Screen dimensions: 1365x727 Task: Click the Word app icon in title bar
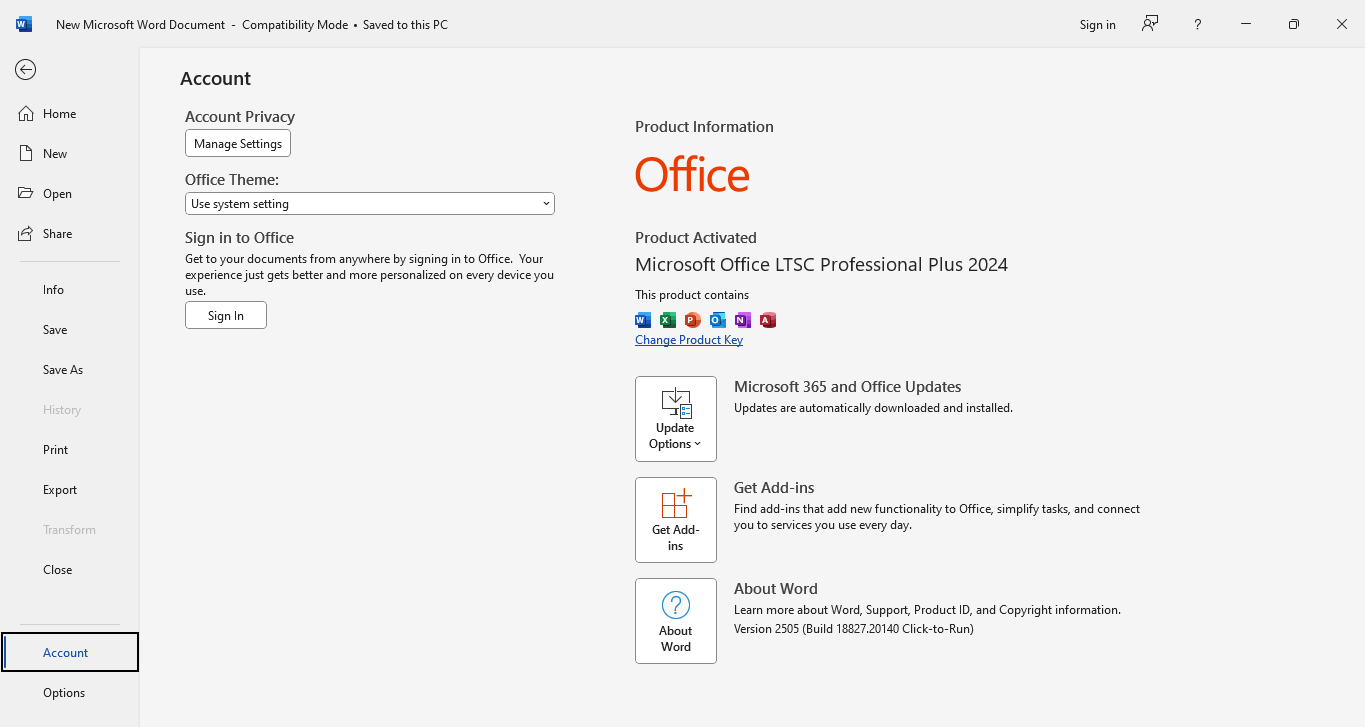click(x=24, y=24)
